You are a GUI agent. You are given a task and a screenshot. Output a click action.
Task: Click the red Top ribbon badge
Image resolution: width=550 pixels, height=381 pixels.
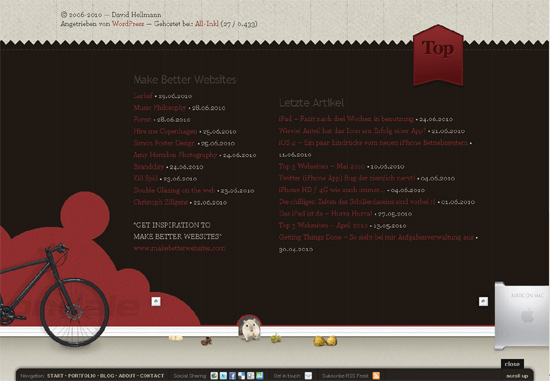pyautogui.click(x=438, y=55)
